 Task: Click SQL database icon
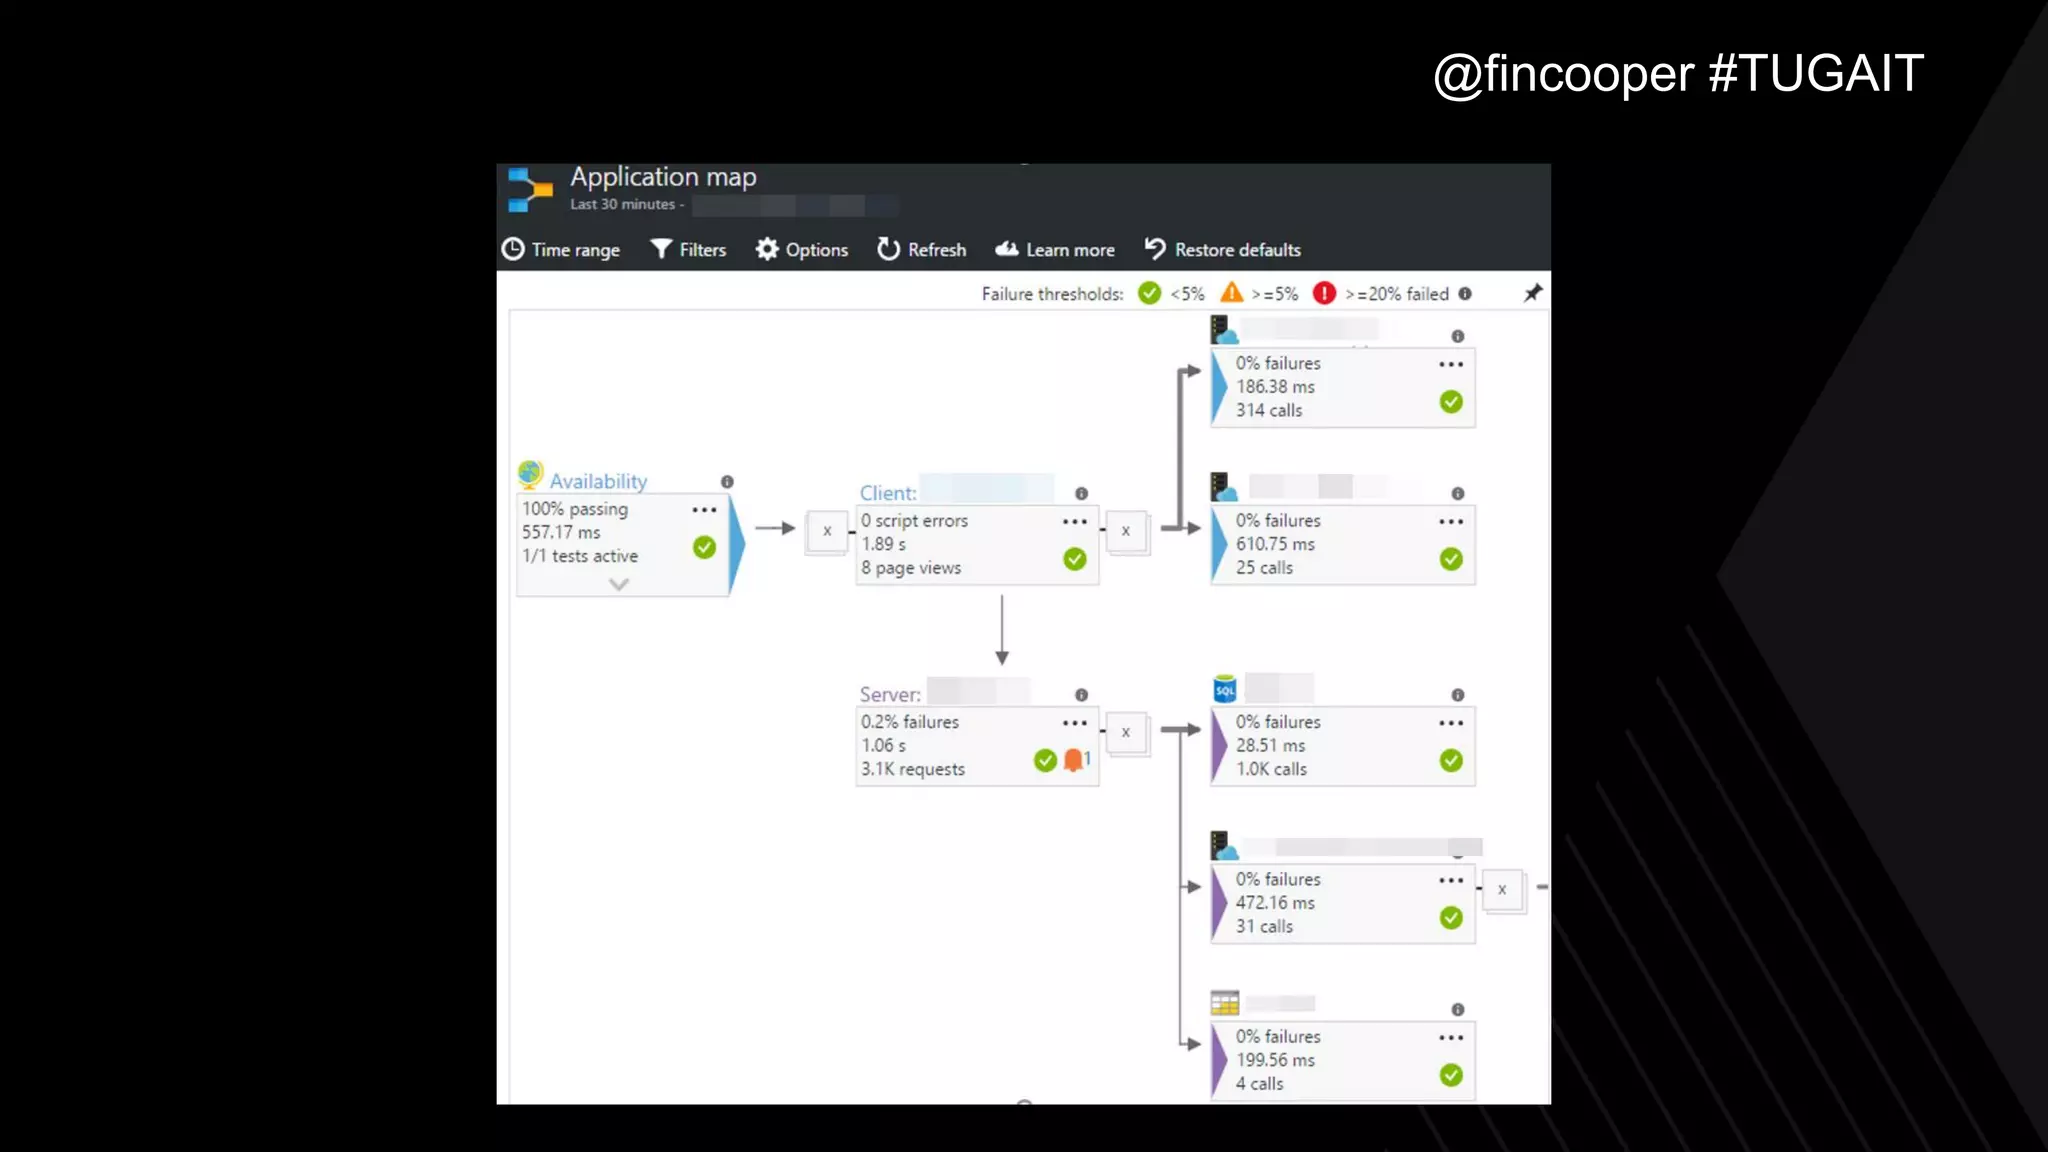[x=1224, y=689]
